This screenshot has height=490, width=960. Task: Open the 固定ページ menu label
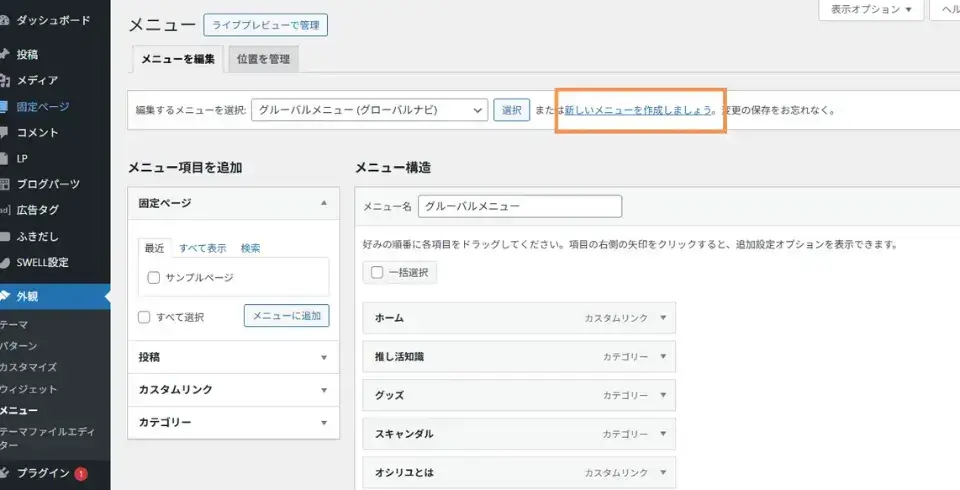pos(43,107)
